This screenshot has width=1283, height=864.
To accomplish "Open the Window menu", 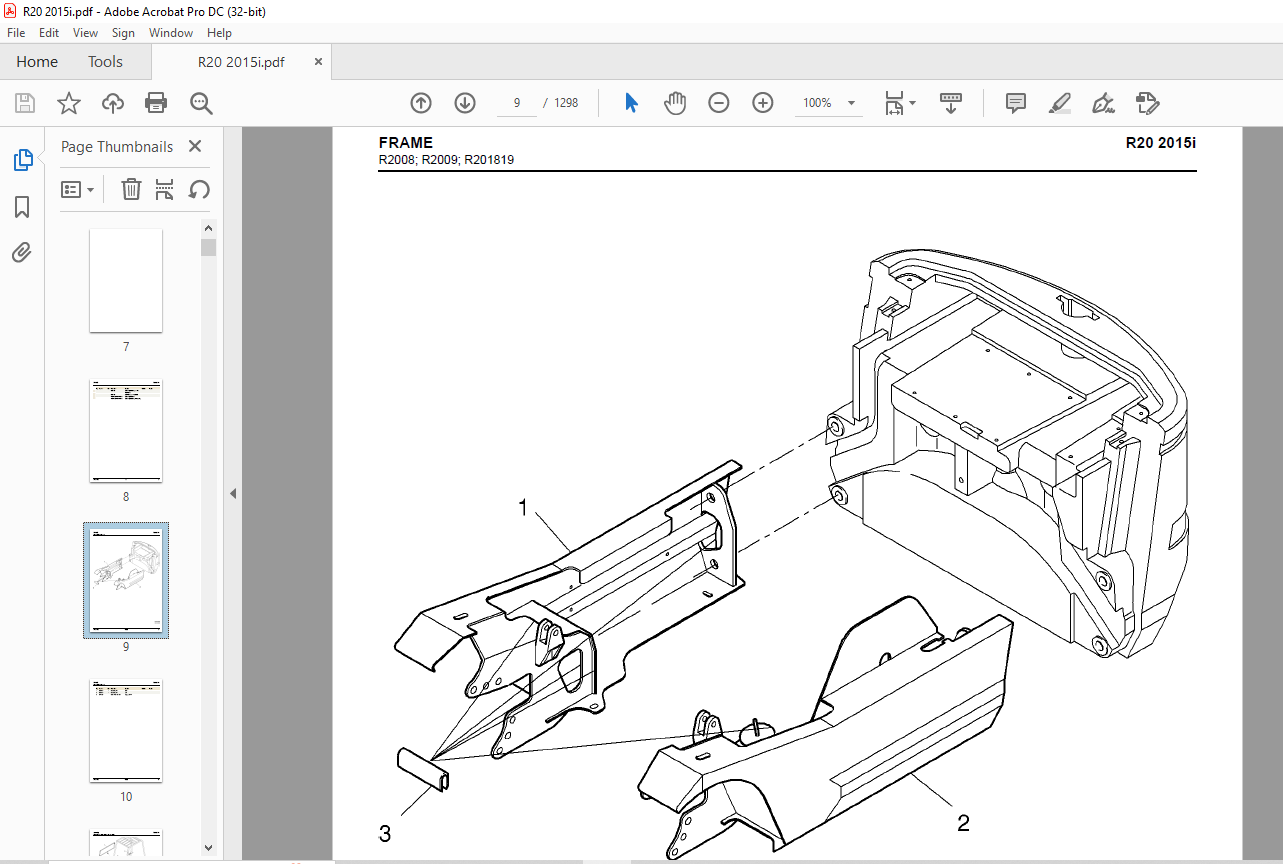I will click(171, 33).
